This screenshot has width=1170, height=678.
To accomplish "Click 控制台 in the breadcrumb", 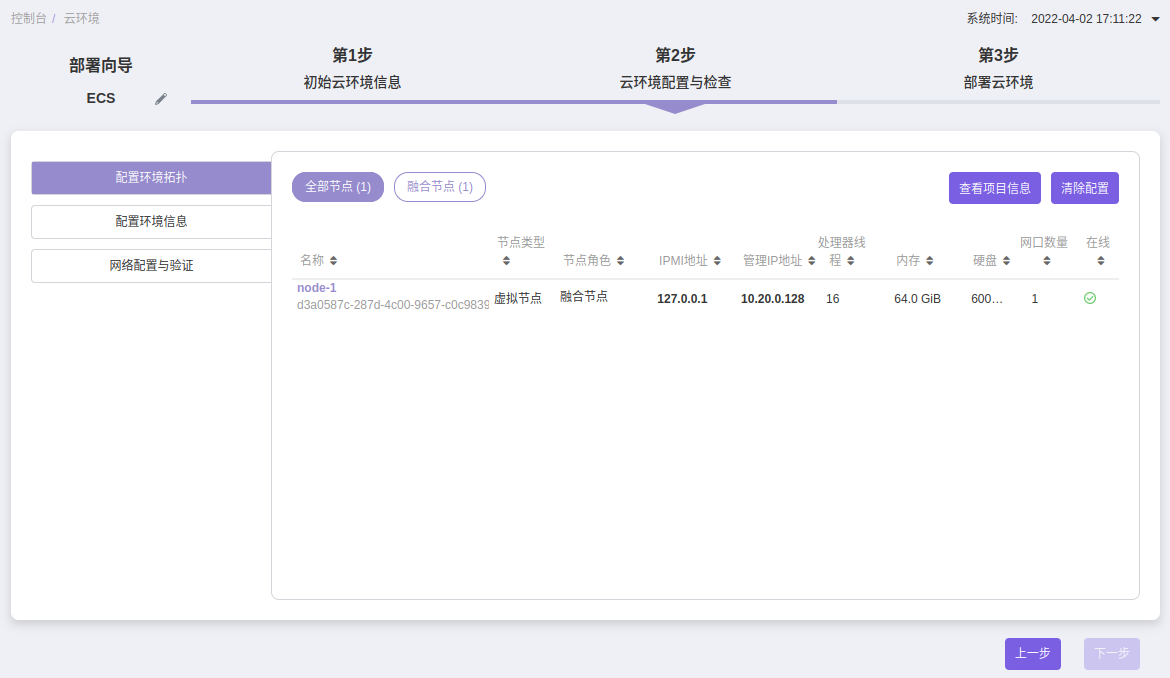I will [28, 19].
